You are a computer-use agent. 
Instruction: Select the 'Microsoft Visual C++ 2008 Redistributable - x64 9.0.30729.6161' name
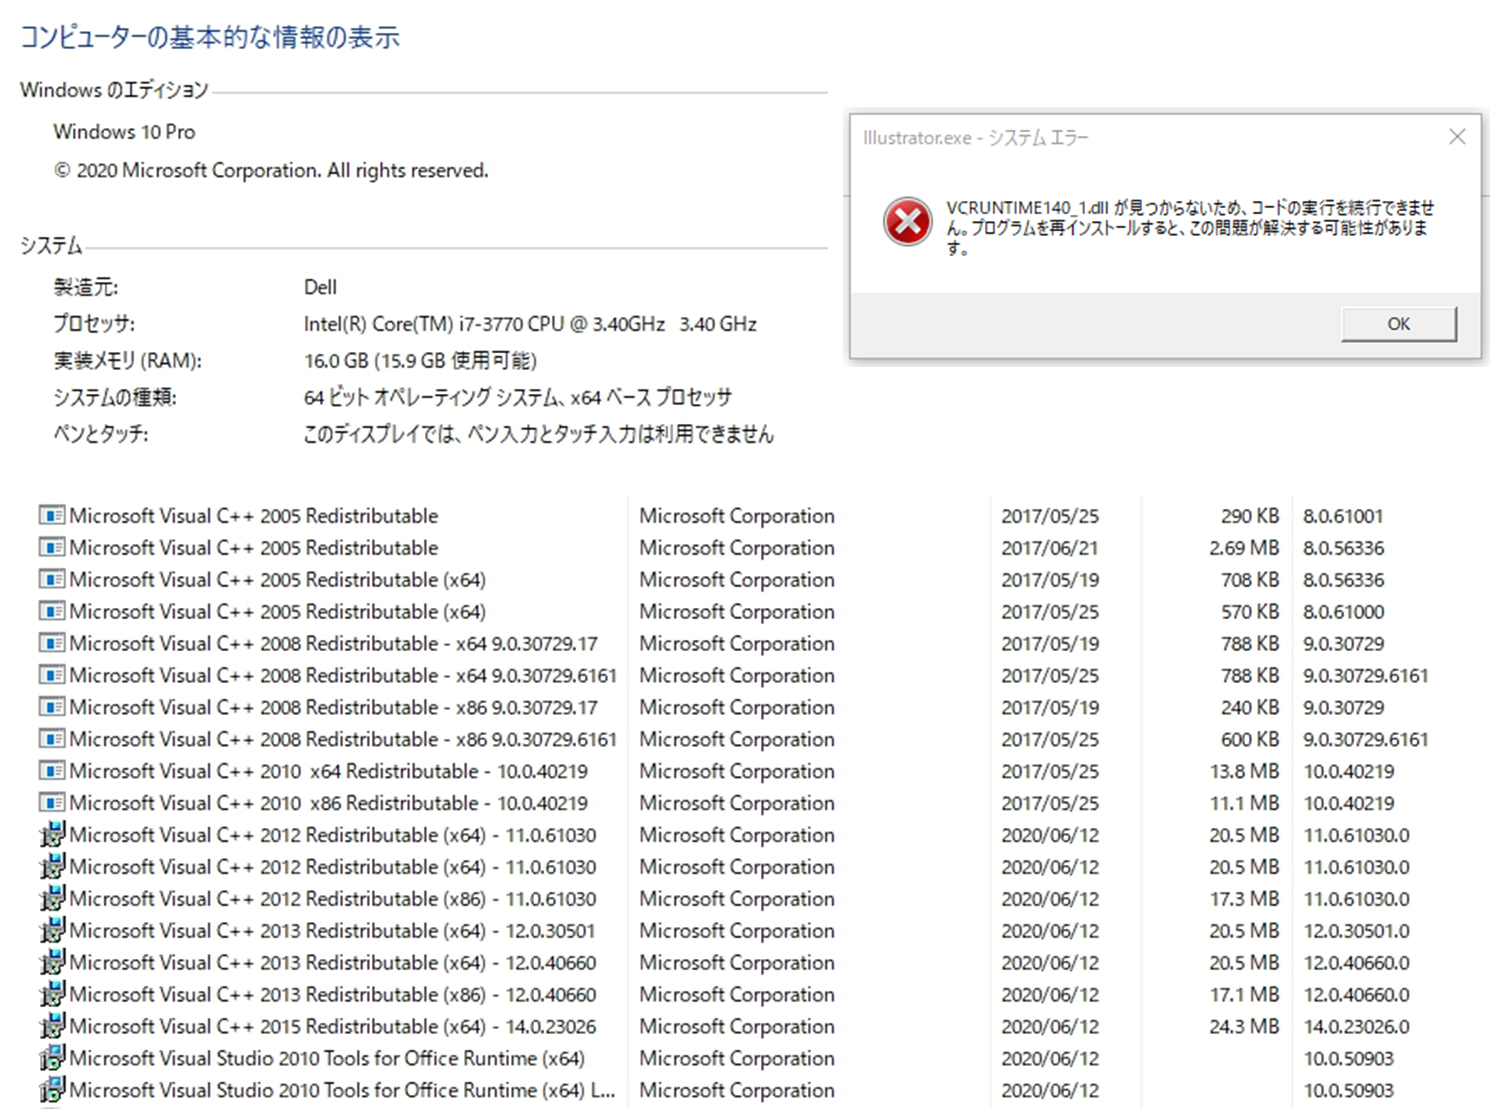click(343, 676)
